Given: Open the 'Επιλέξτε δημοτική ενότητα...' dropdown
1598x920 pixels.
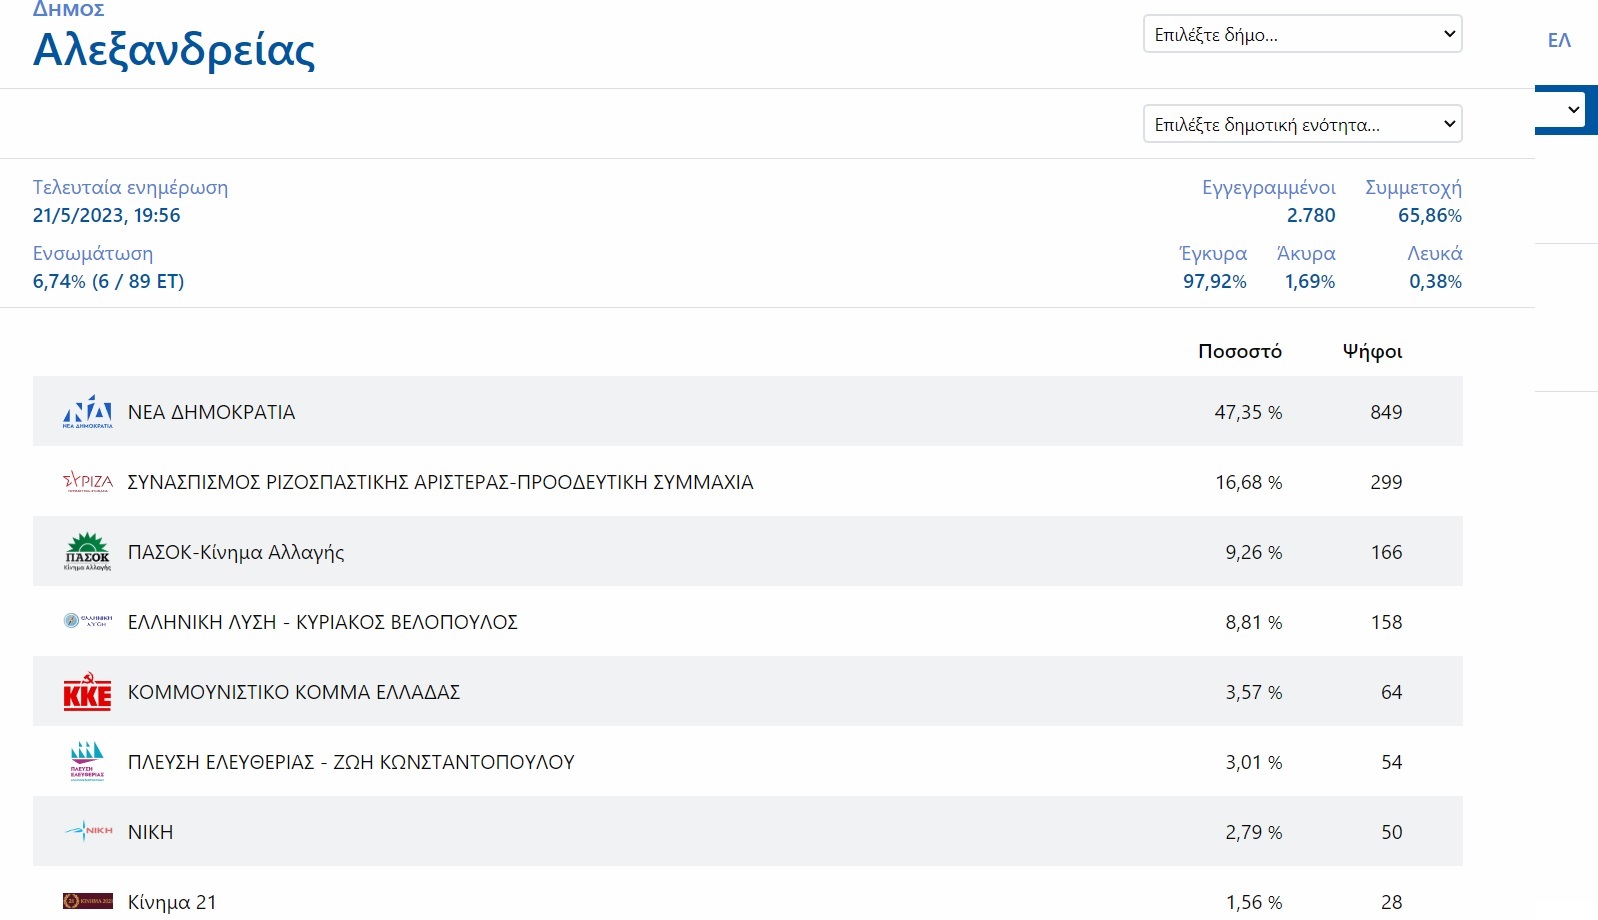Looking at the screenshot, I should tap(1302, 124).
